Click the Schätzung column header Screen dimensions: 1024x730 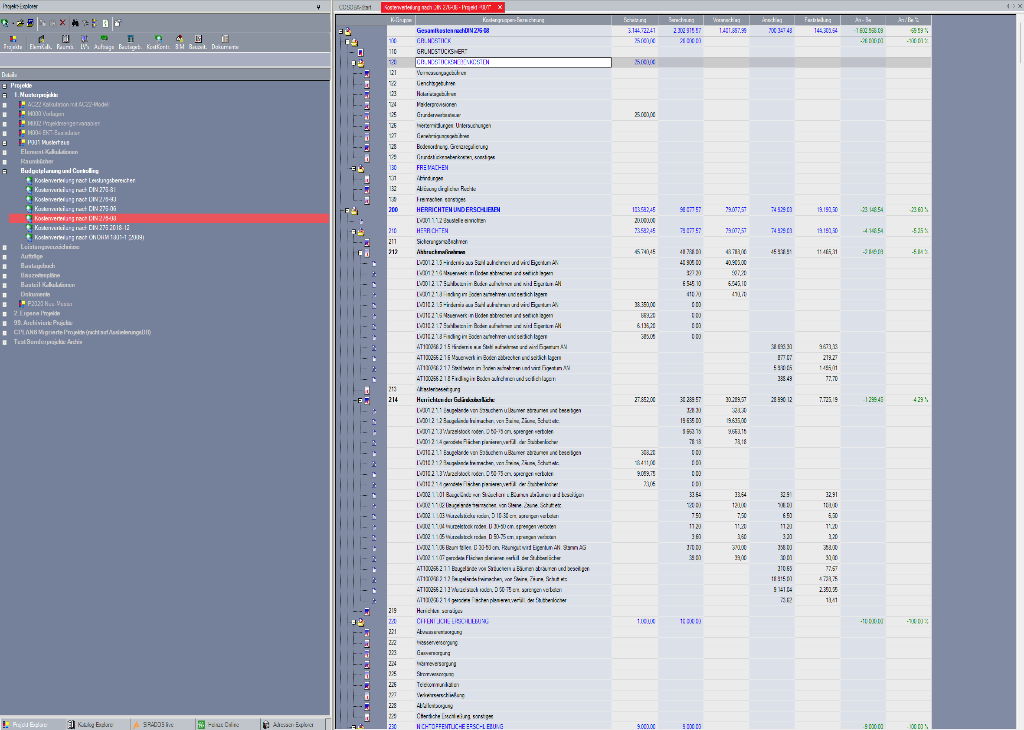coord(634,19)
